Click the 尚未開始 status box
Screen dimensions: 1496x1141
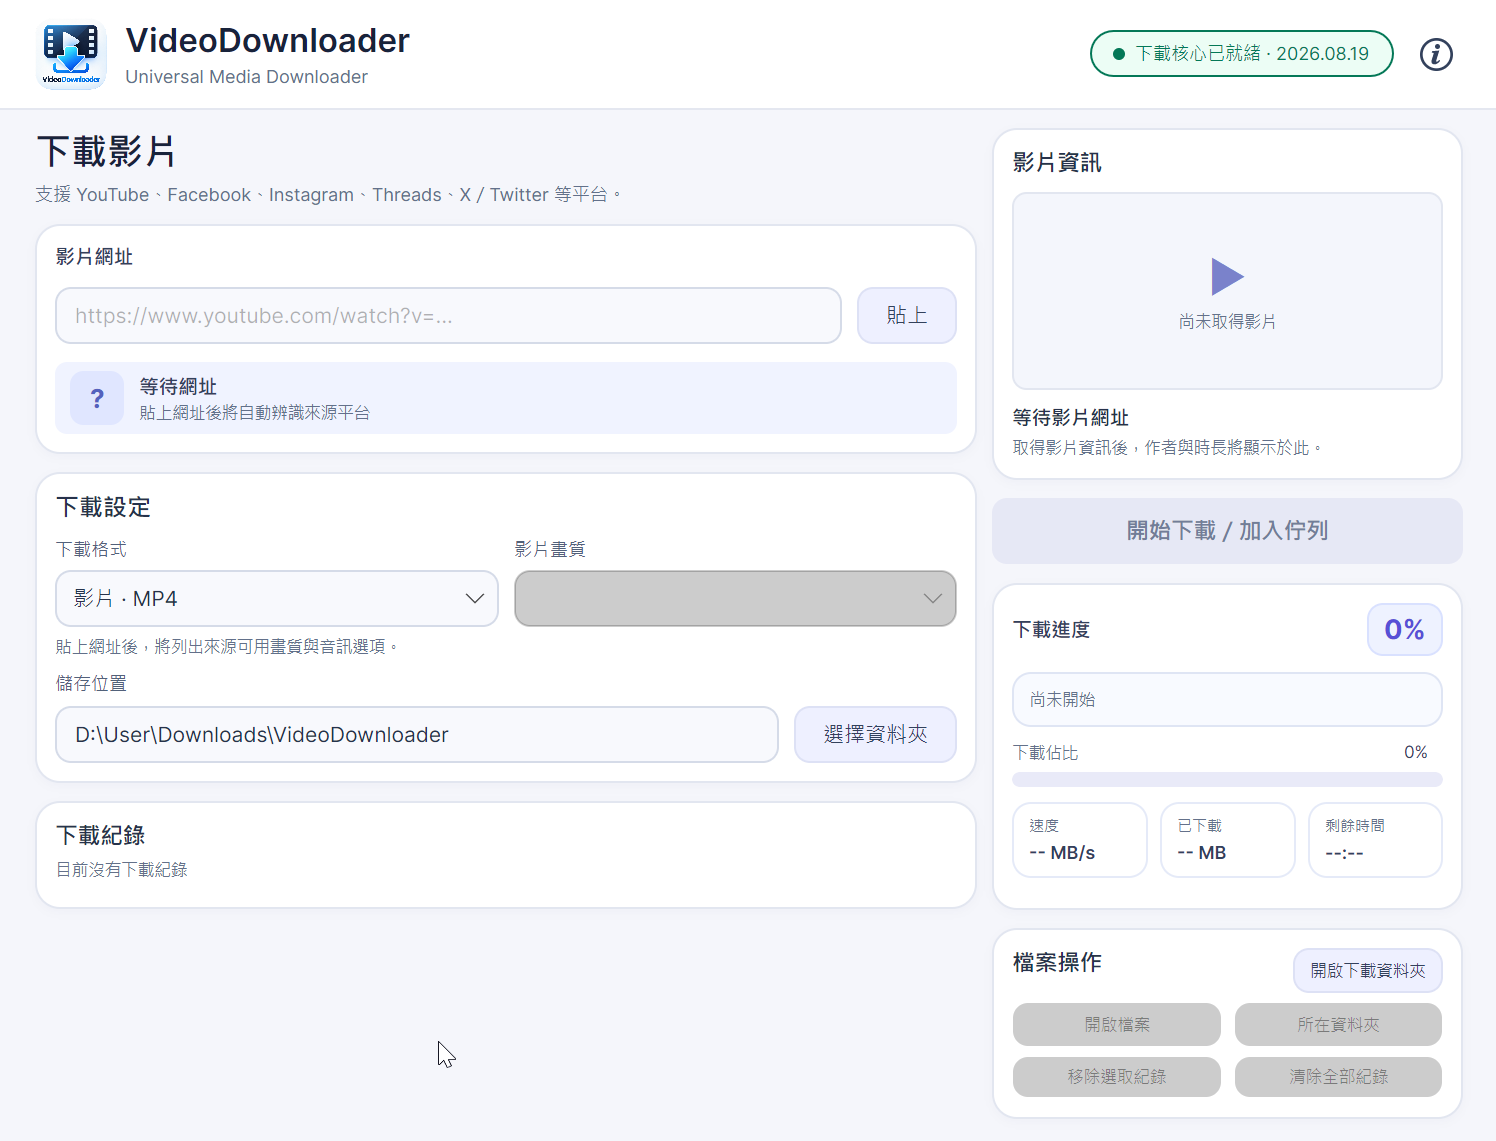tap(1227, 700)
